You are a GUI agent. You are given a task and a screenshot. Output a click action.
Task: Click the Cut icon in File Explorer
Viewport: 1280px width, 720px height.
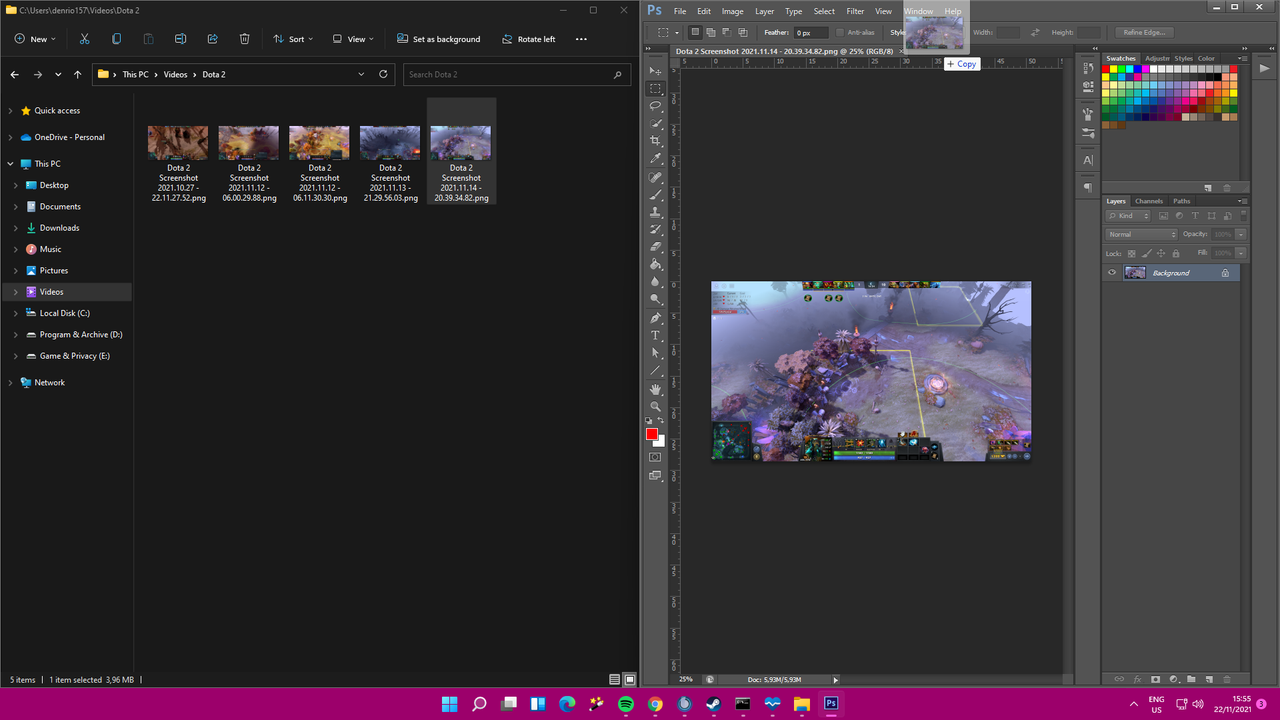point(84,39)
